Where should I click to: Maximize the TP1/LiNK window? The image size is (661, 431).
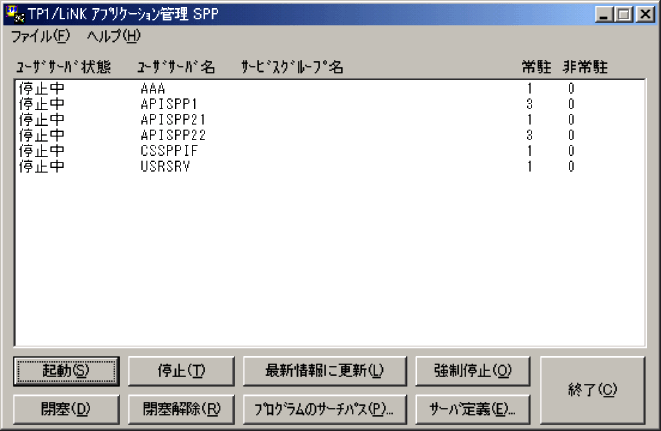tap(623, 15)
